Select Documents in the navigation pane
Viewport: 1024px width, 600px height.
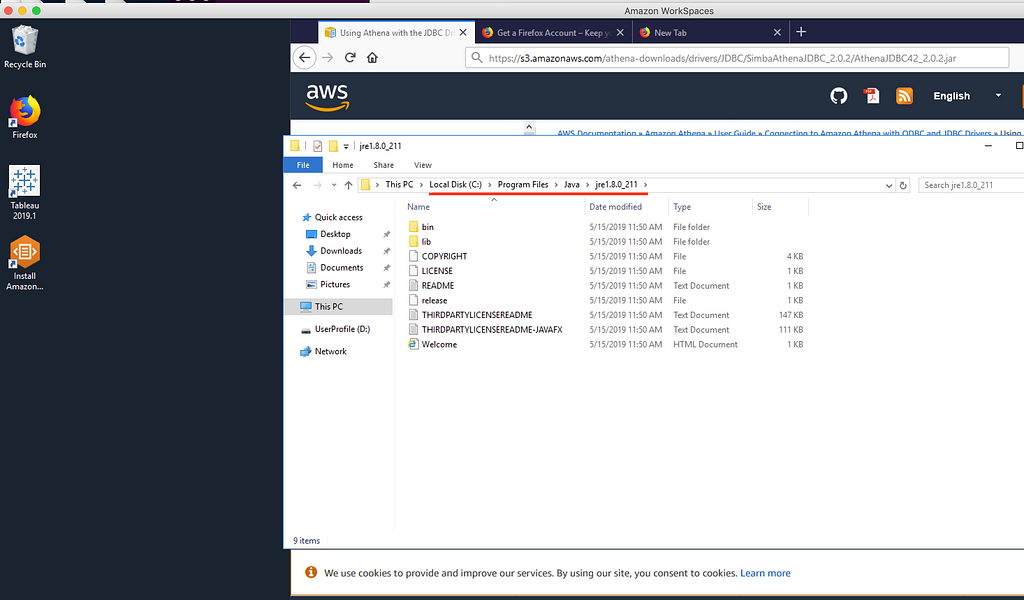pyautogui.click(x=342, y=268)
